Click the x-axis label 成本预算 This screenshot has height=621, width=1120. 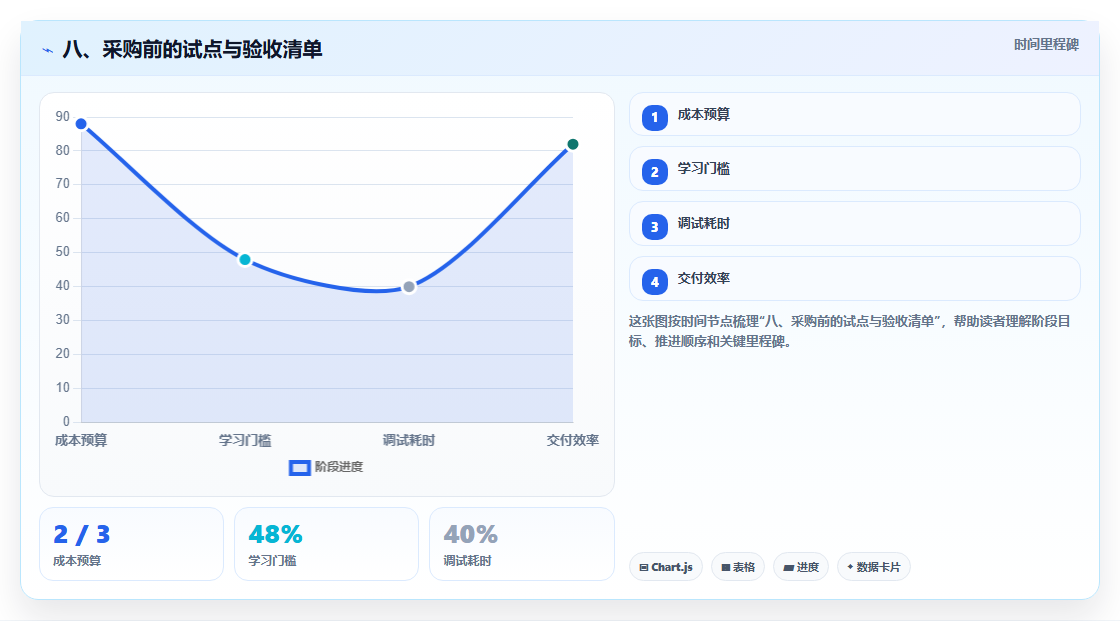[81, 440]
